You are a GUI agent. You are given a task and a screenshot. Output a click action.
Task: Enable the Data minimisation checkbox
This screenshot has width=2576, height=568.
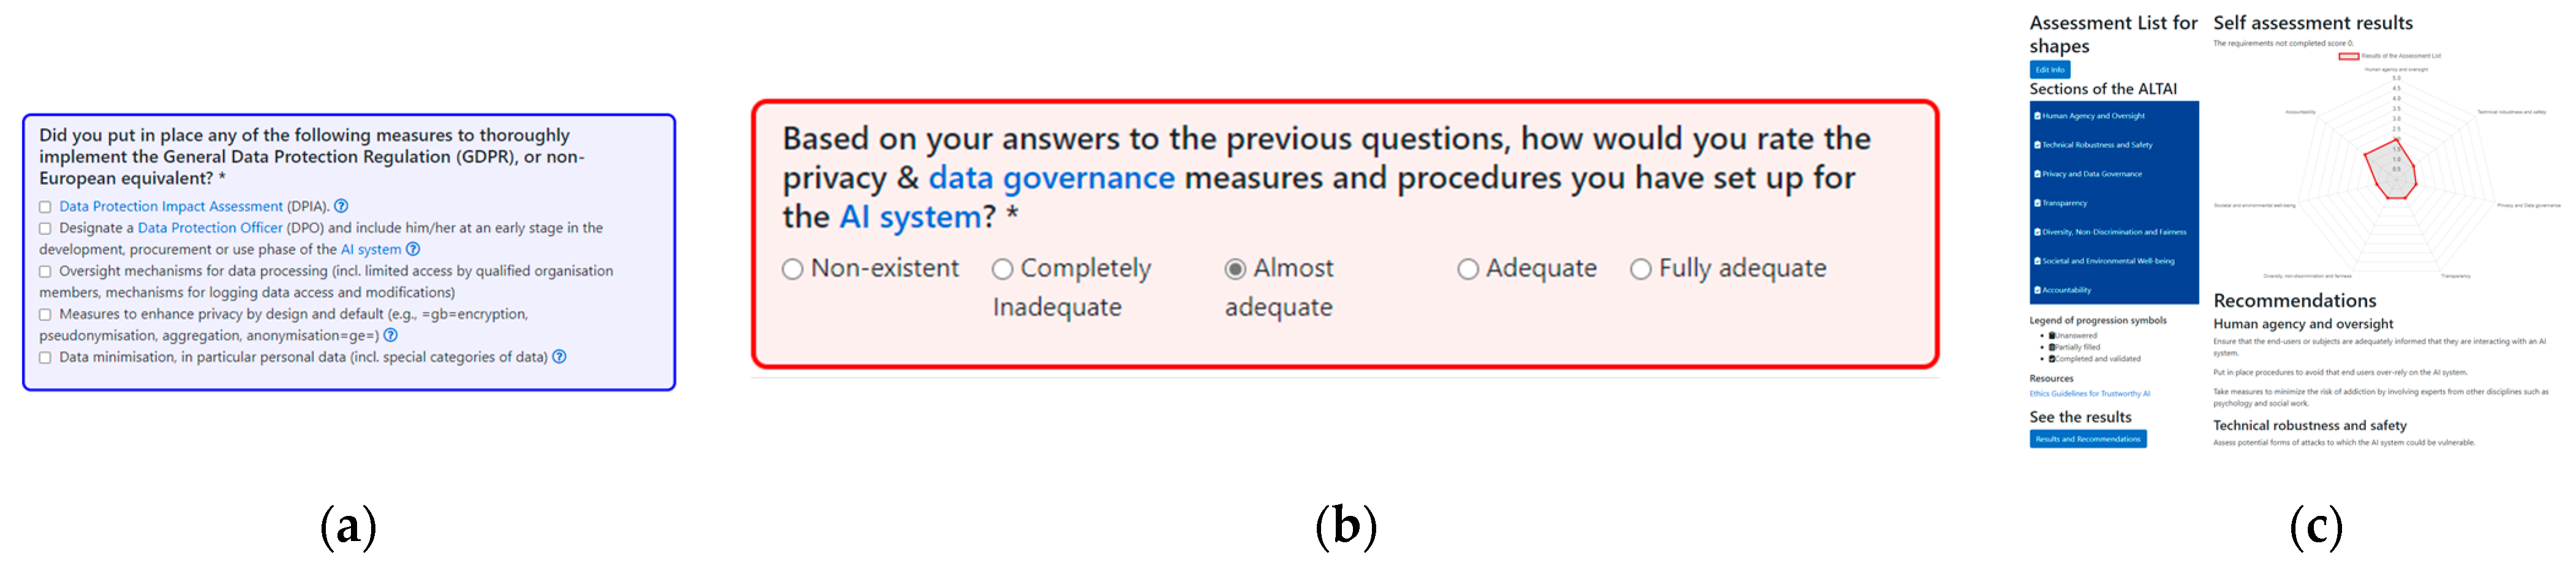tap(45, 357)
